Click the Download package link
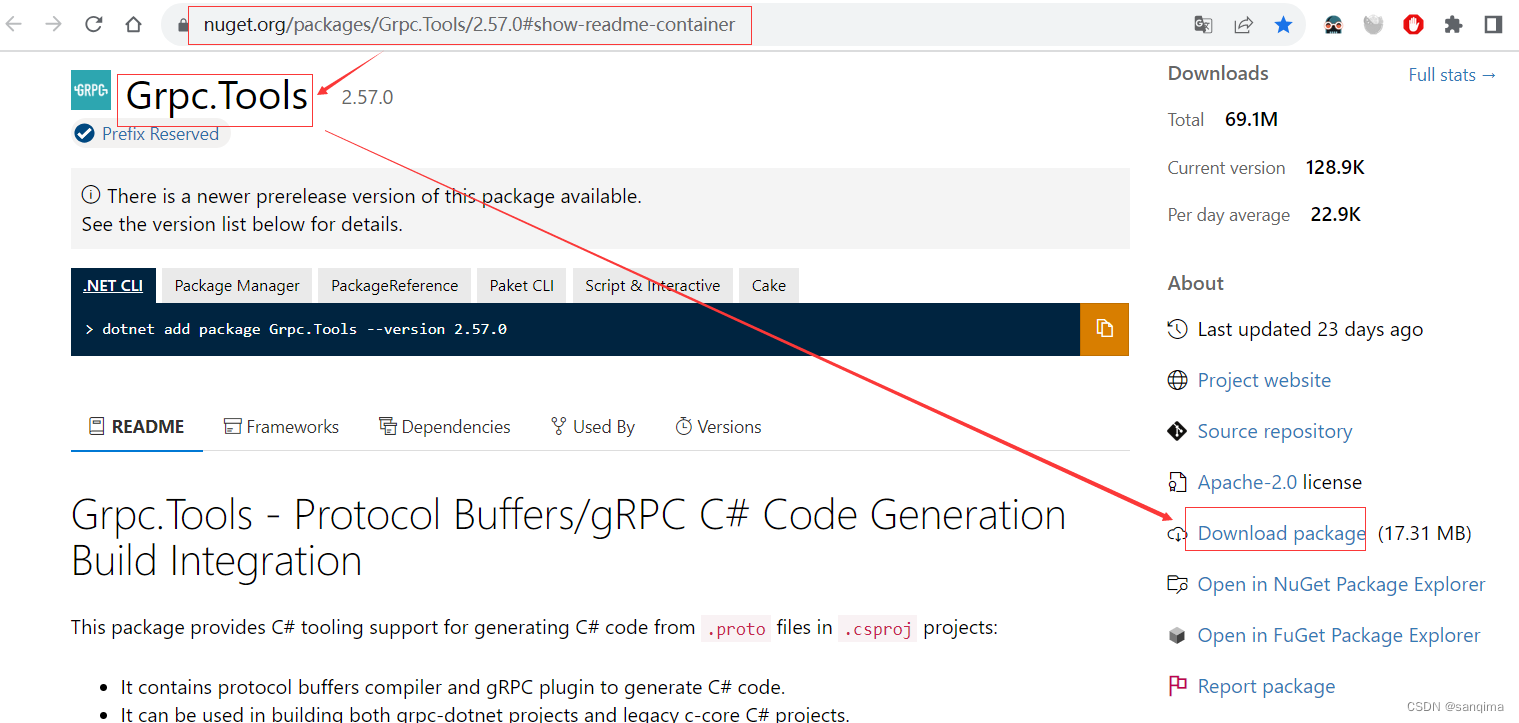 (1282, 533)
